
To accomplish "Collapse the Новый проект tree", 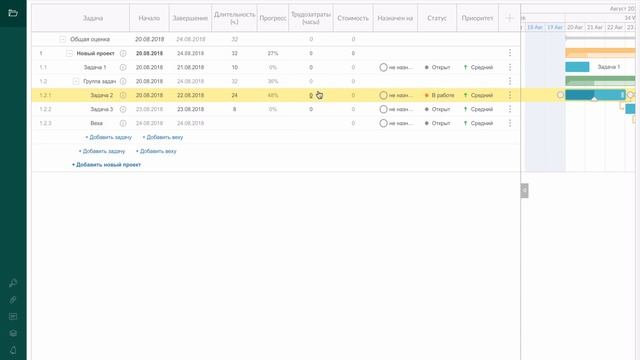I will 69,53.
